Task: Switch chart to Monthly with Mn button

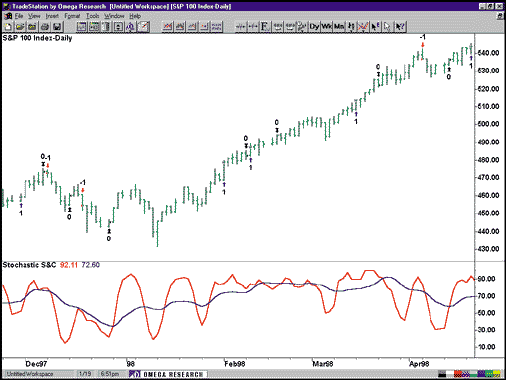Action: pos(339,27)
